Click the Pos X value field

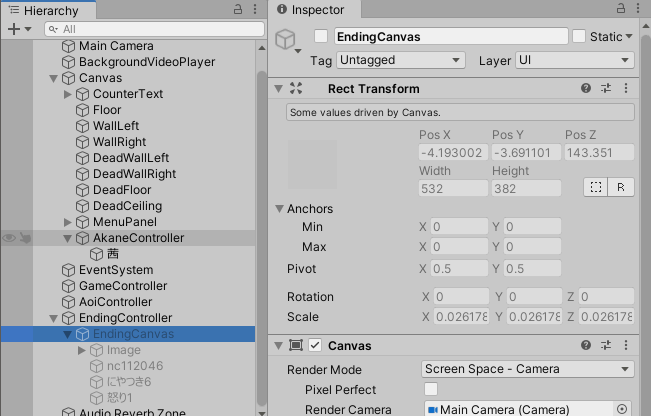pyautogui.click(x=453, y=153)
